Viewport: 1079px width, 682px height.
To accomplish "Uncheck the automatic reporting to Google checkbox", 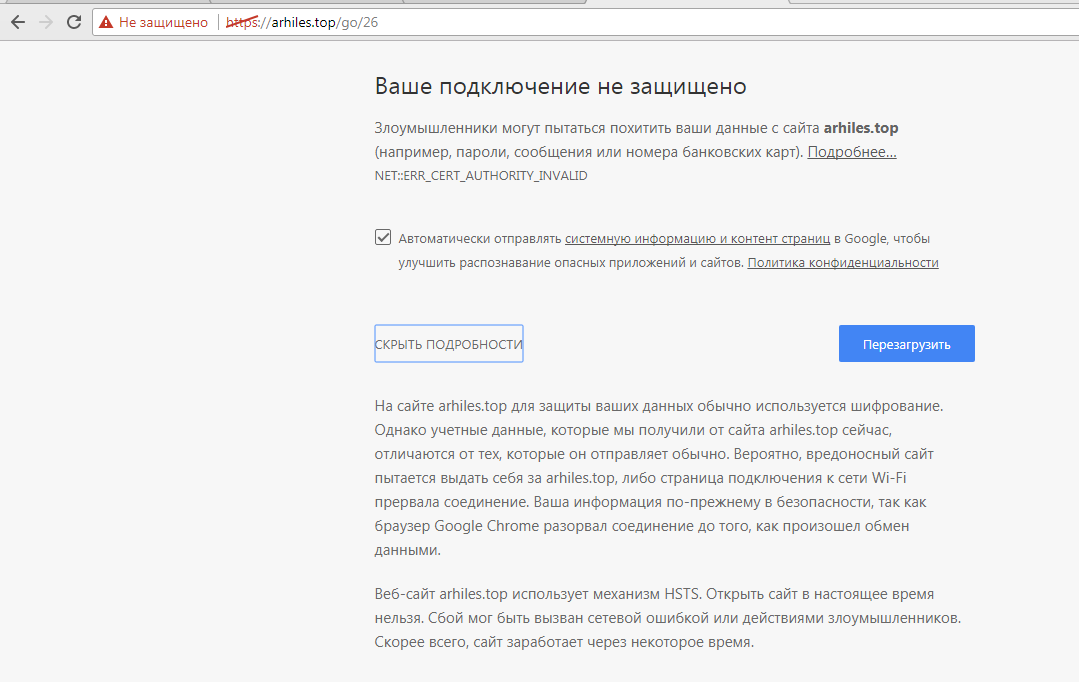I will [x=382, y=238].
